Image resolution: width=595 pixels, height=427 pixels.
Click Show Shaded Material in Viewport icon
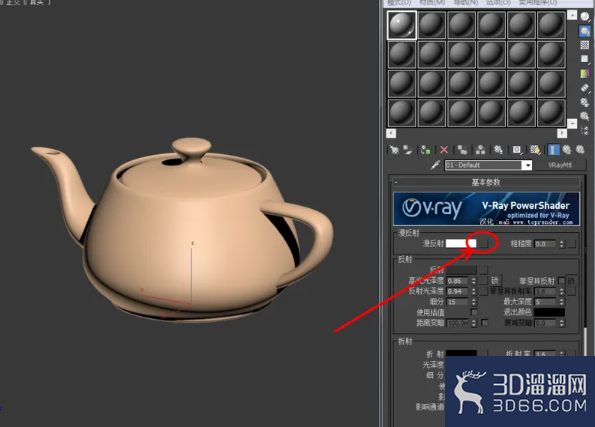click(535, 150)
